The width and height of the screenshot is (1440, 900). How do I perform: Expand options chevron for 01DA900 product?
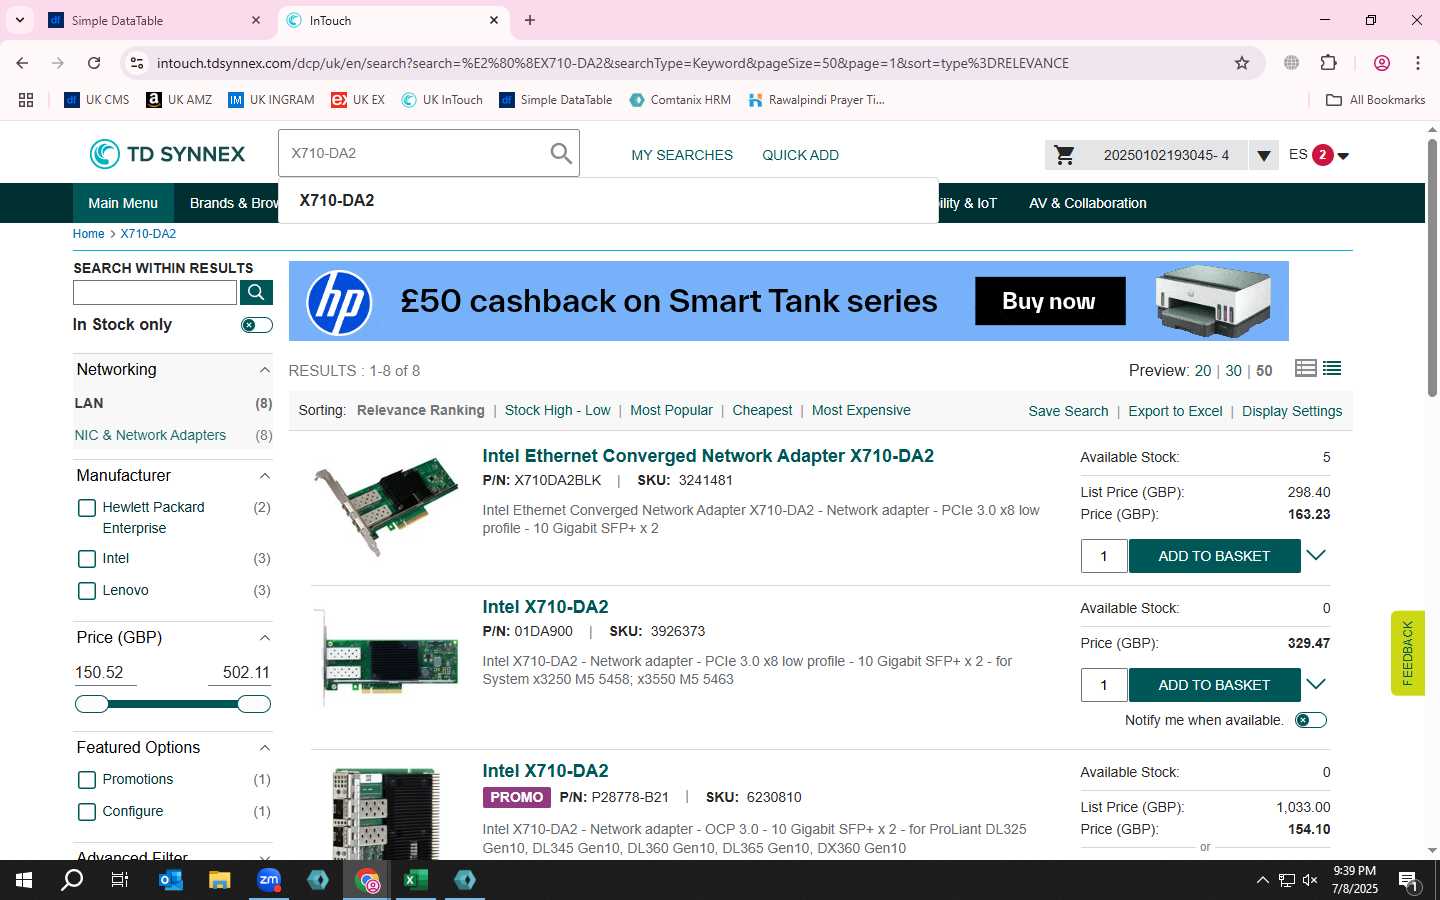[1316, 684]
